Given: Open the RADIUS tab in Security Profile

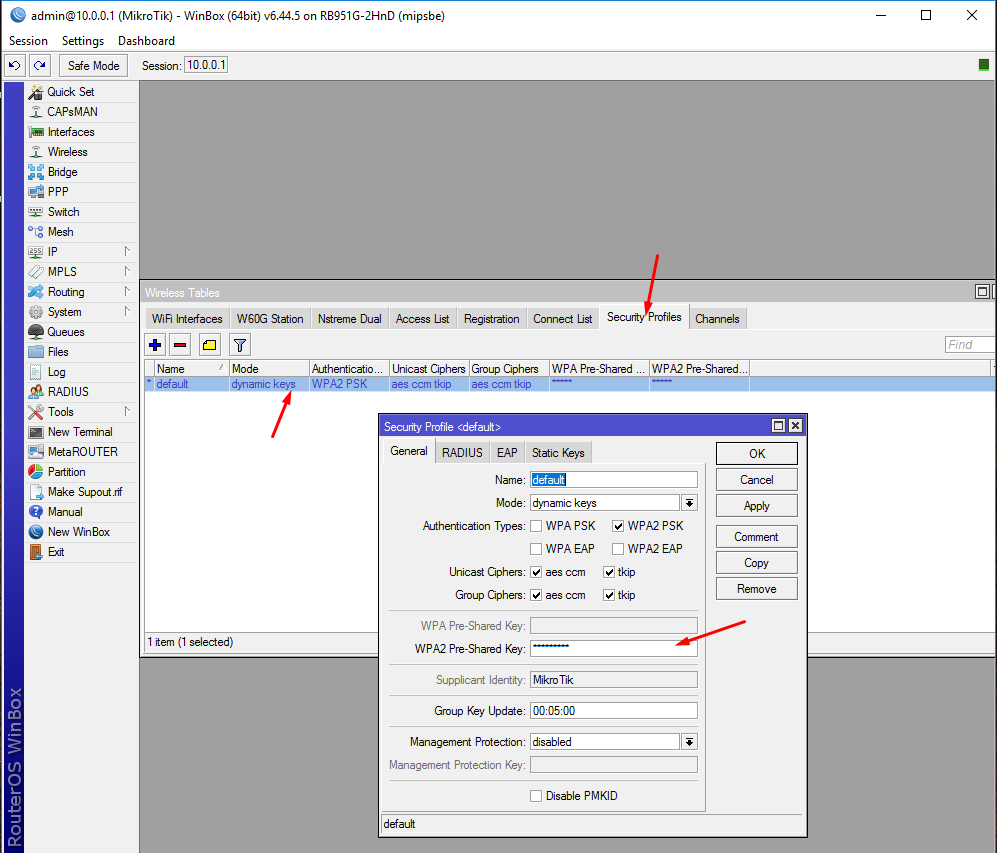Looking at the screenshot, I should (x=462, y=453).
